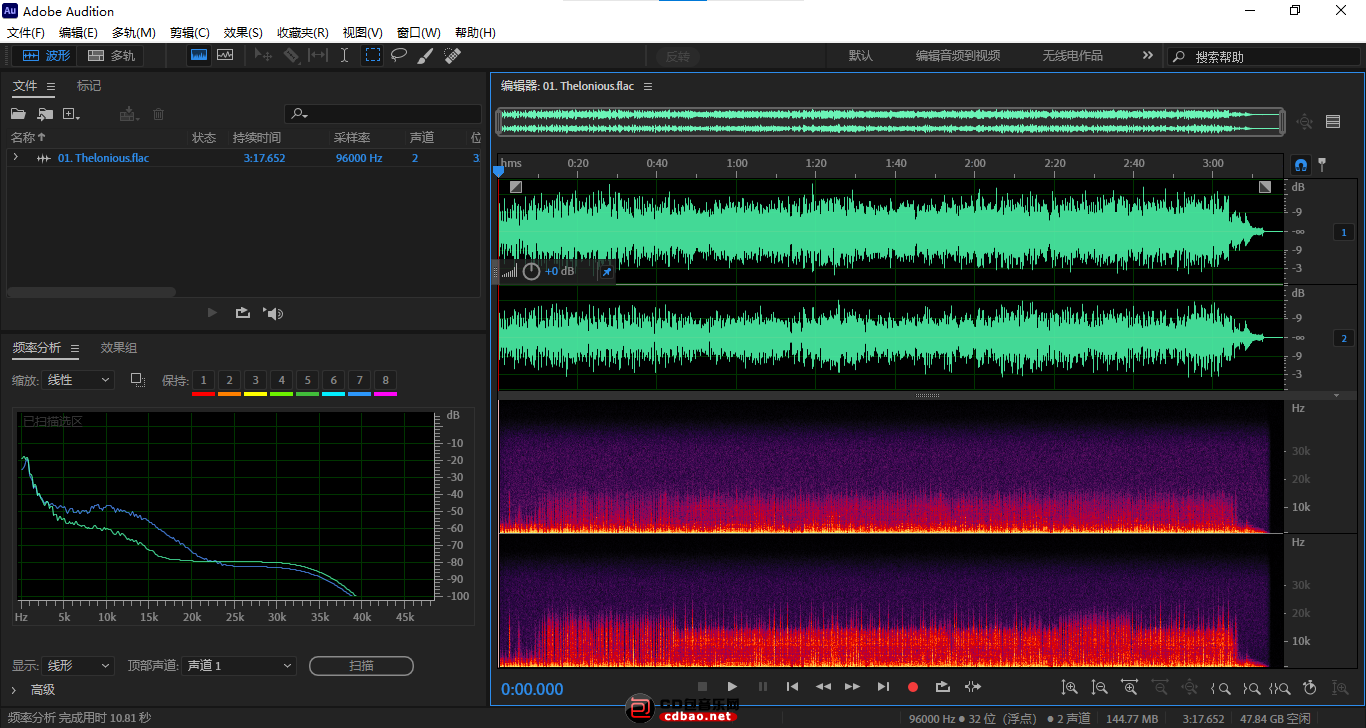Click the Zoom In Amplitude icon

(1070, 688)
